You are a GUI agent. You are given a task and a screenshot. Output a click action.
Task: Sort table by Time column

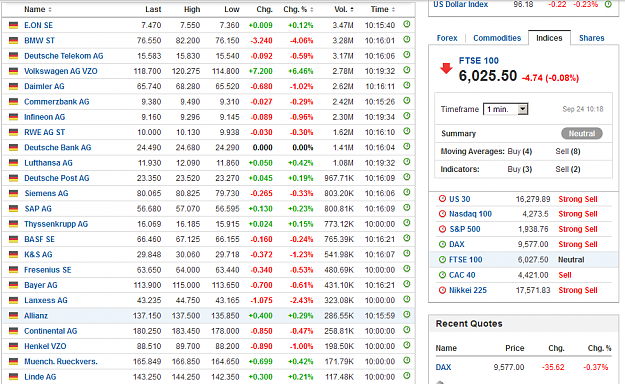pos(383,9)
